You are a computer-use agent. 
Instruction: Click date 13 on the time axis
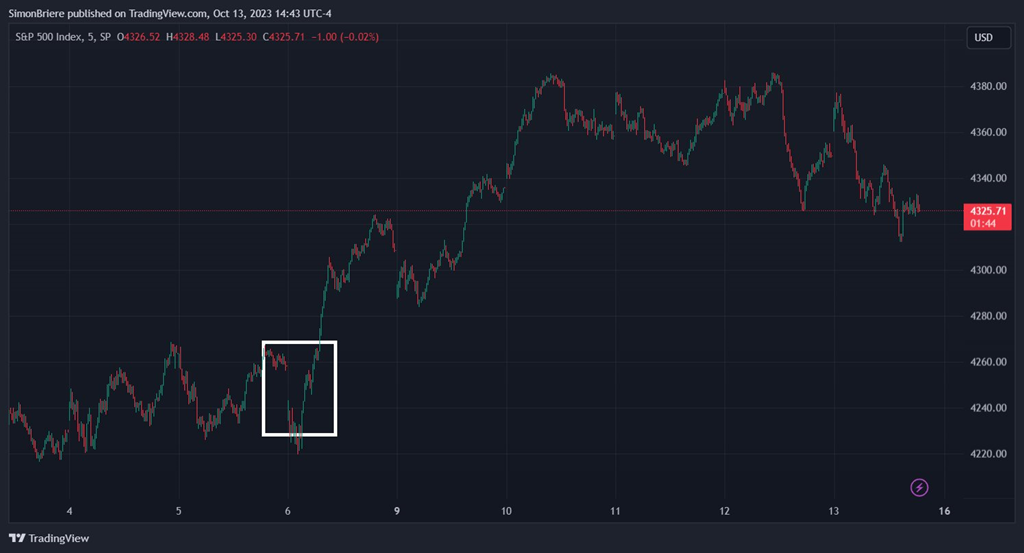[833, 512]
